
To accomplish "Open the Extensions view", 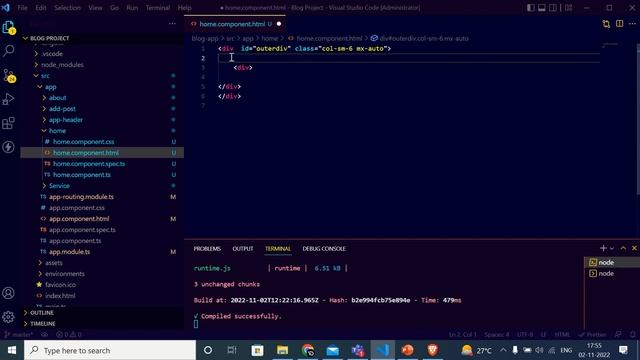I will click(x=9, y=123).
